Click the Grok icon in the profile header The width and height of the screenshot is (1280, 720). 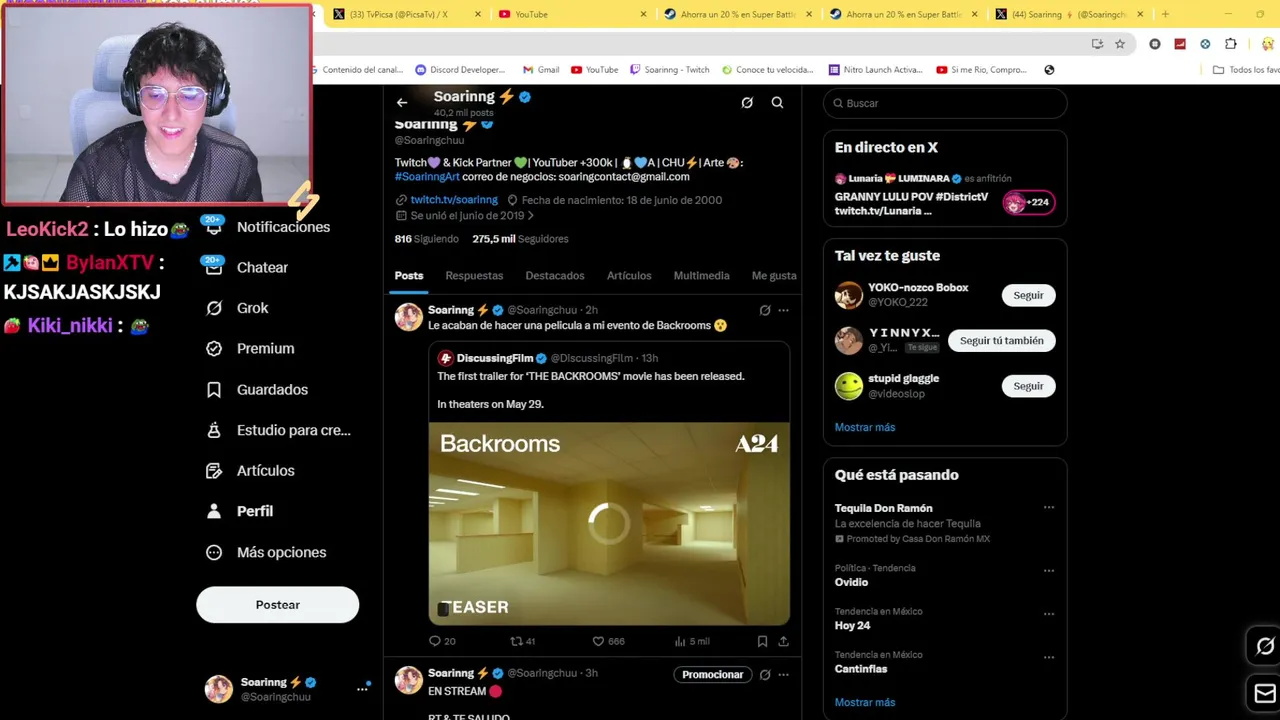coord(747,102)
